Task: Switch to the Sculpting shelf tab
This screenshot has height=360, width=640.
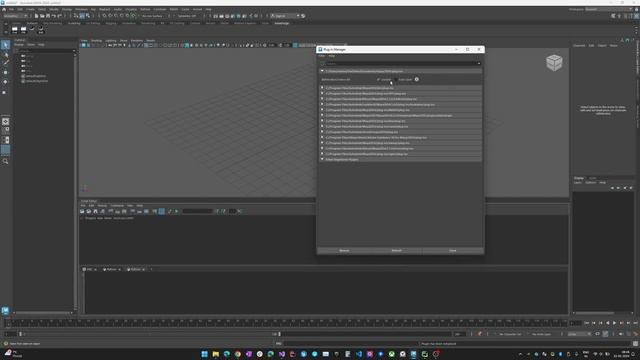Action: coord(74,23)
